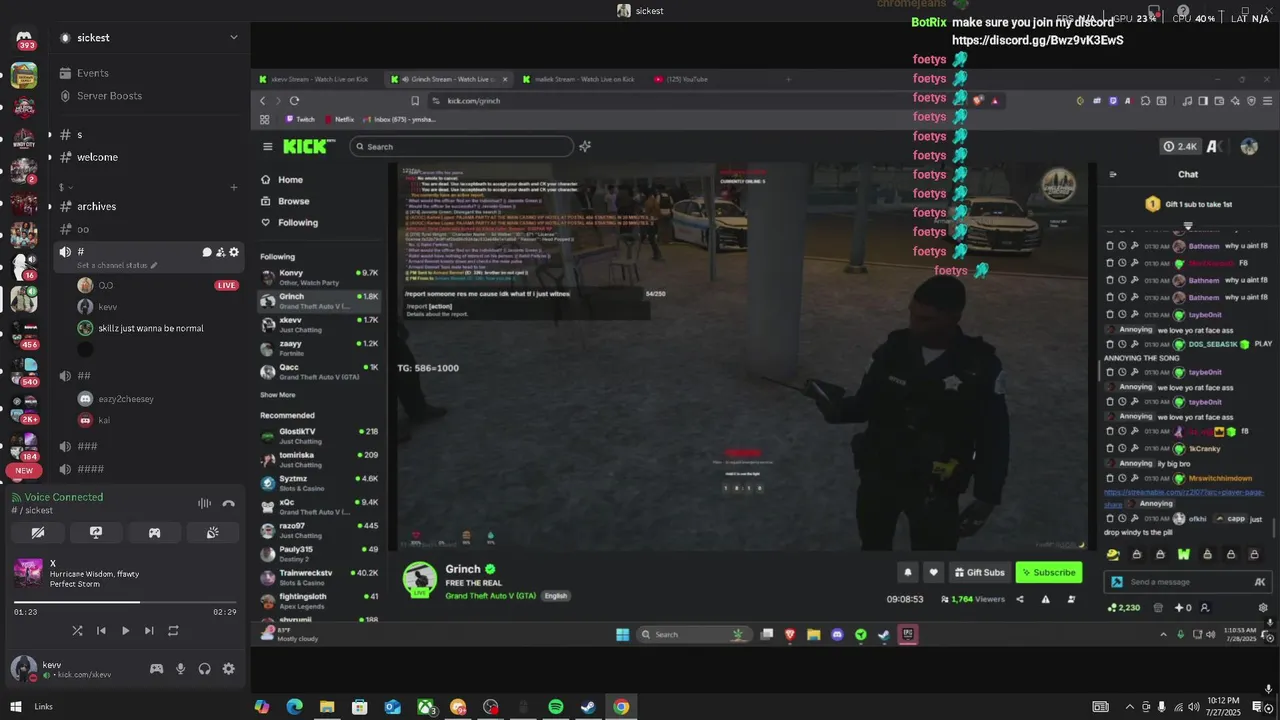Image resolution: width=1280 pixels, height=720 pixels.
Task: Open Steam from the Windows taskbar
Action: pyautogui.click(x=589, y=707)
